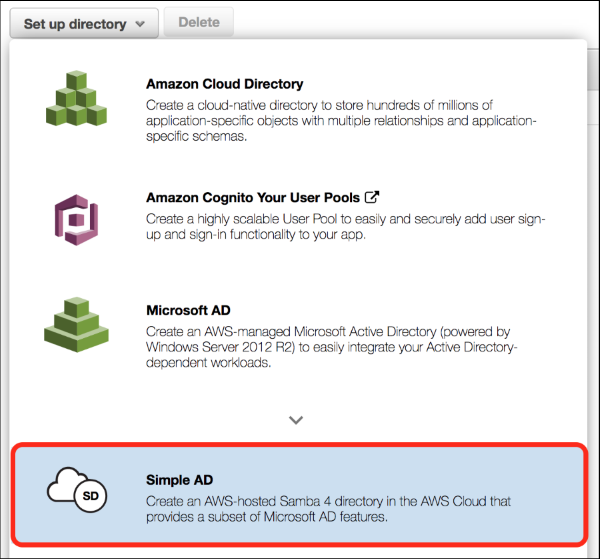
Task: Choose the Microsoft AD option
Action: pyautogui.click(x=188, y=310)
